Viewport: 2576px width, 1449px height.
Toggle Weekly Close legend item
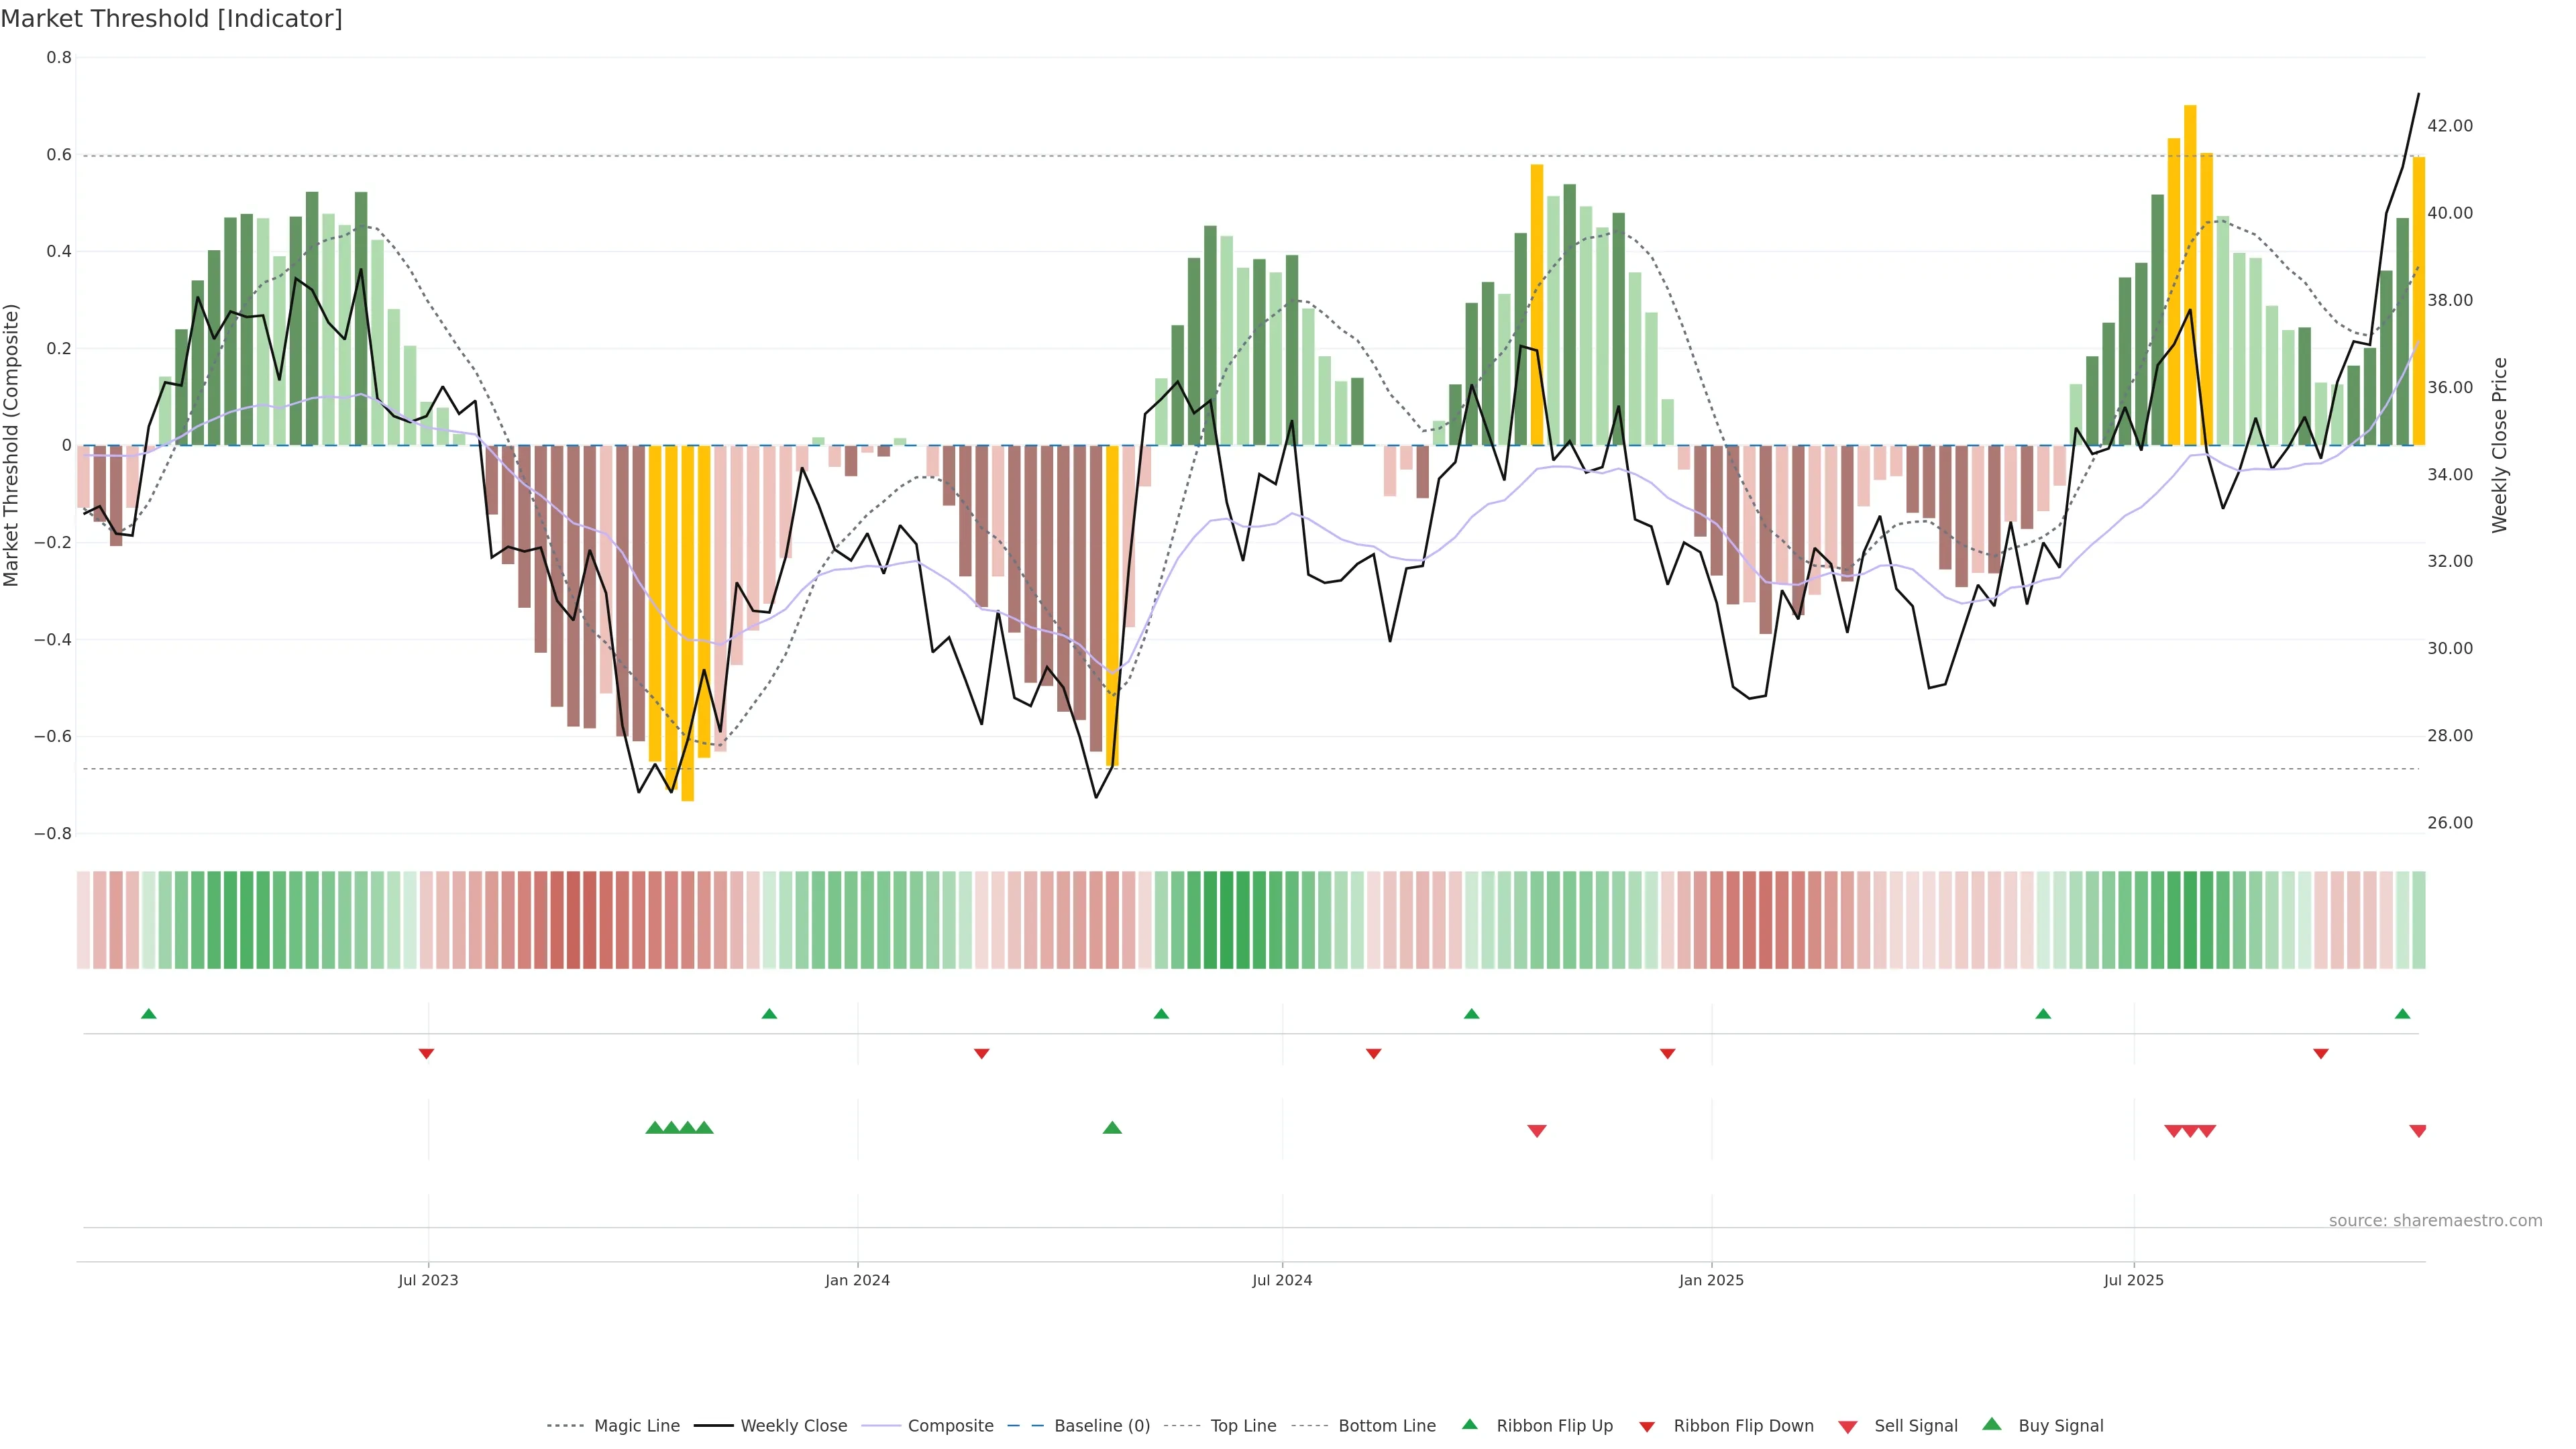(793, 1426)
